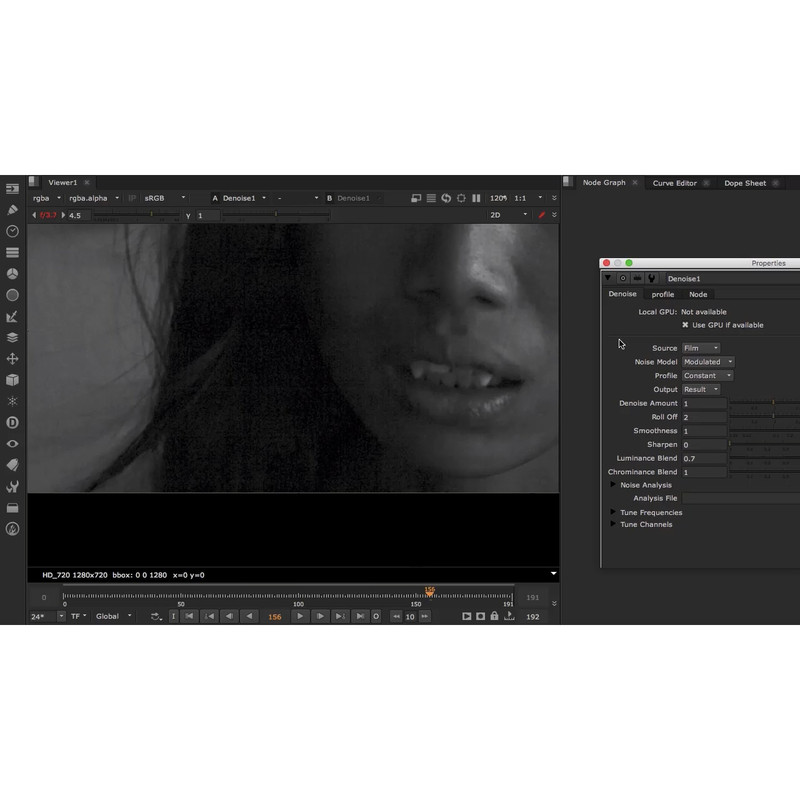Click the Denoise Amount slider
The width and height of the screenshot is (800, 800).
765,403
